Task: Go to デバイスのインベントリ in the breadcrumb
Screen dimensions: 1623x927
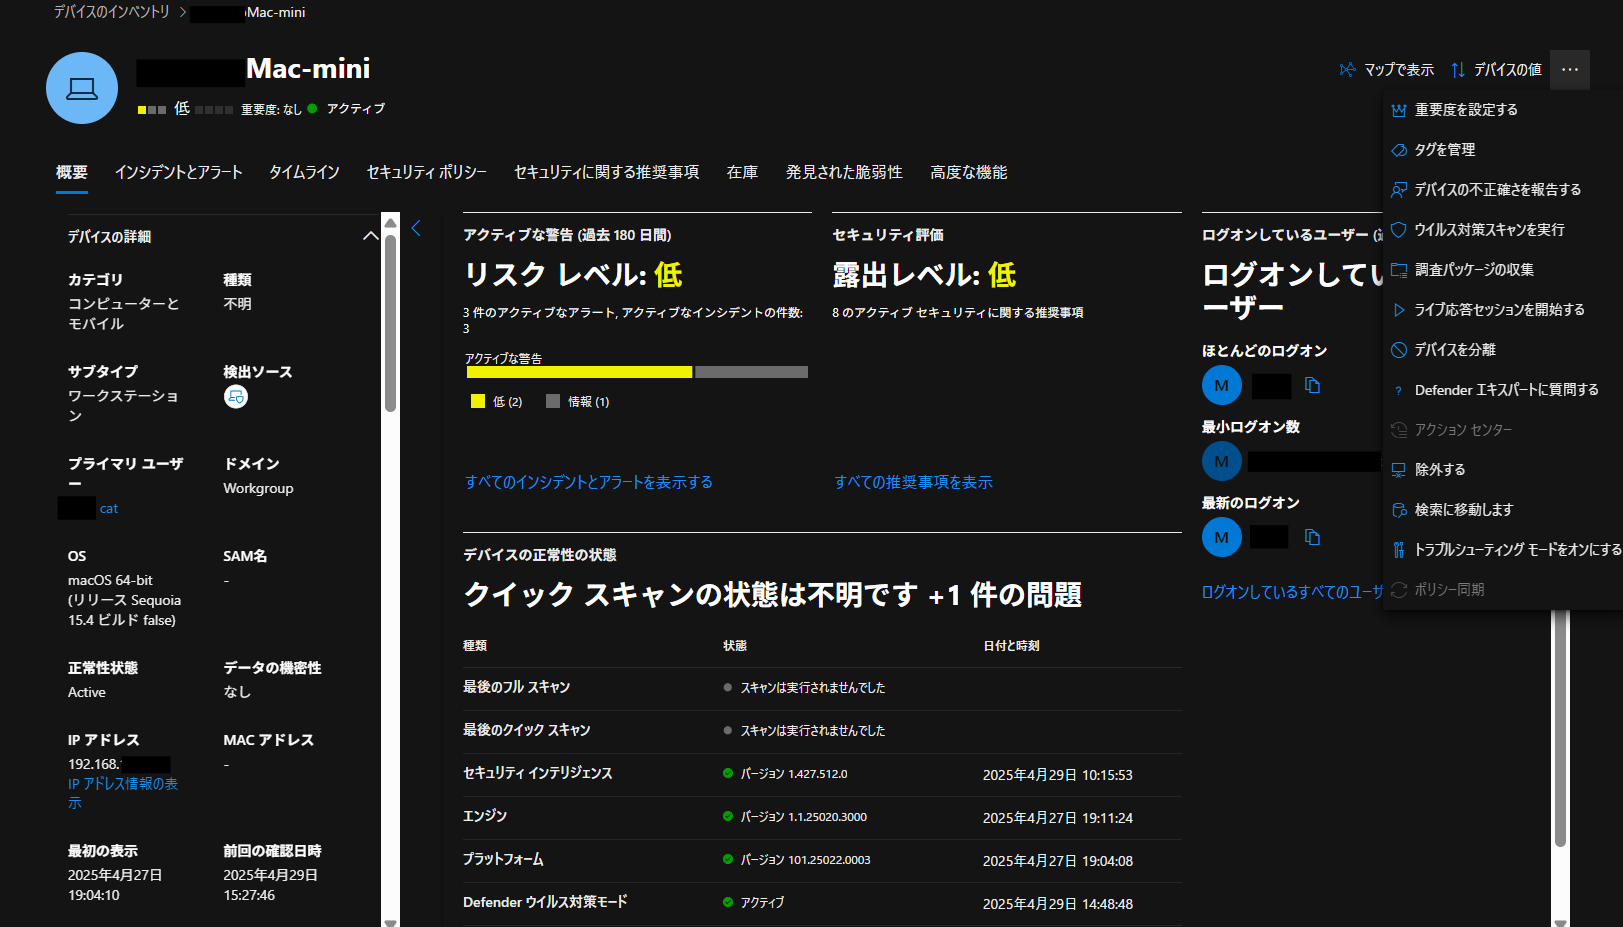Action: click(x=112, y=12)
